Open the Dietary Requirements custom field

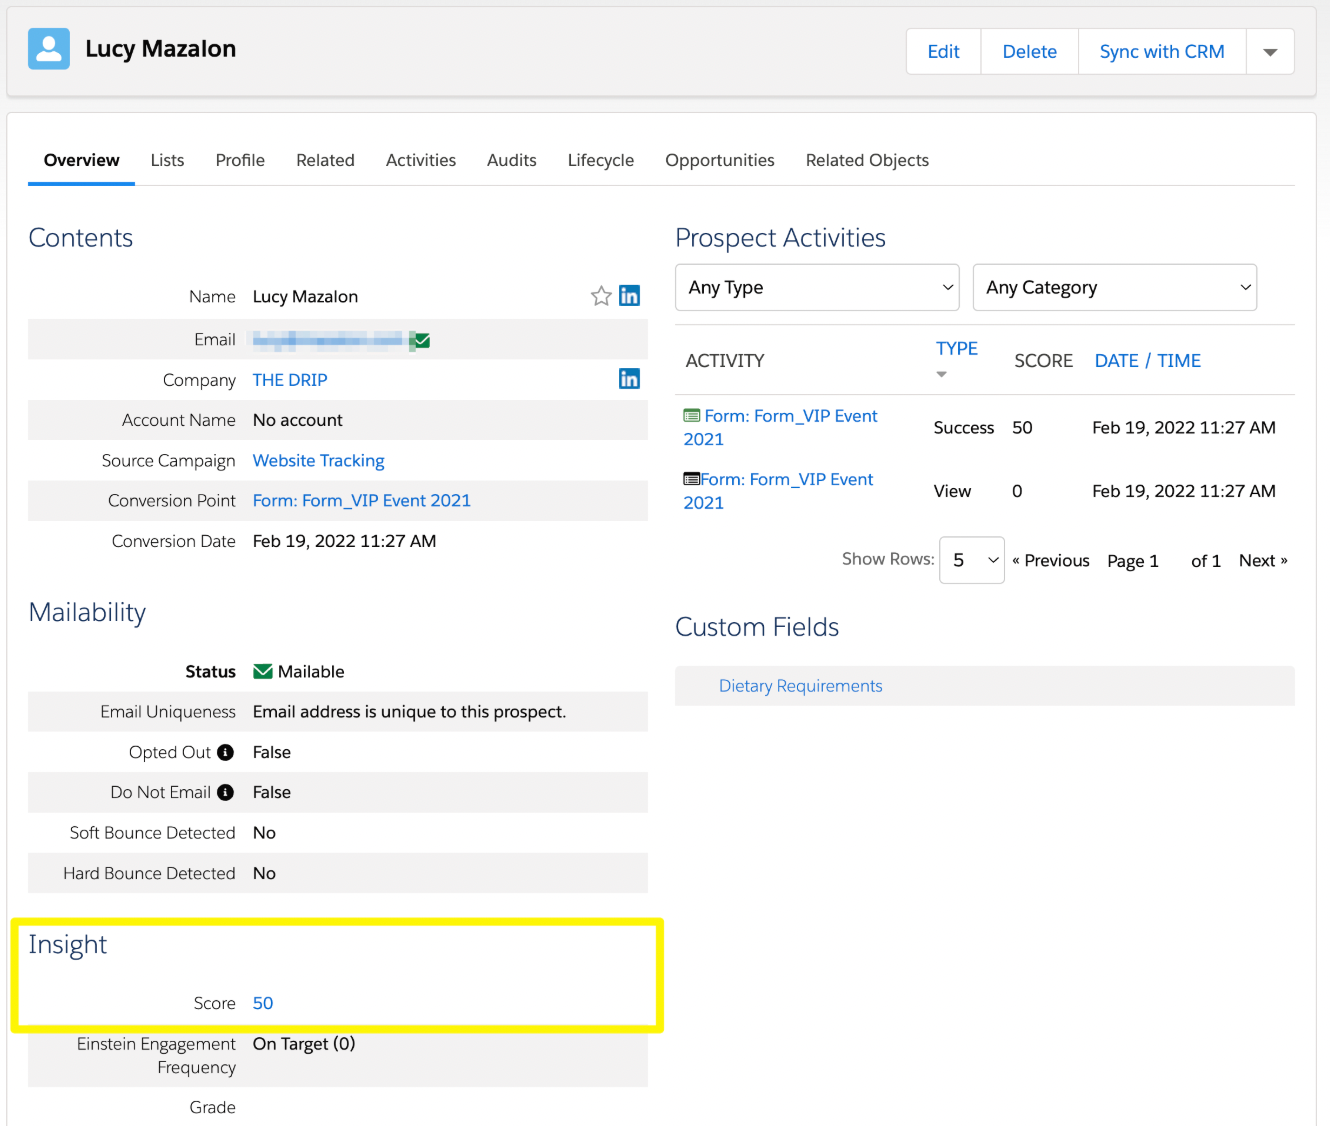[801, 686]
